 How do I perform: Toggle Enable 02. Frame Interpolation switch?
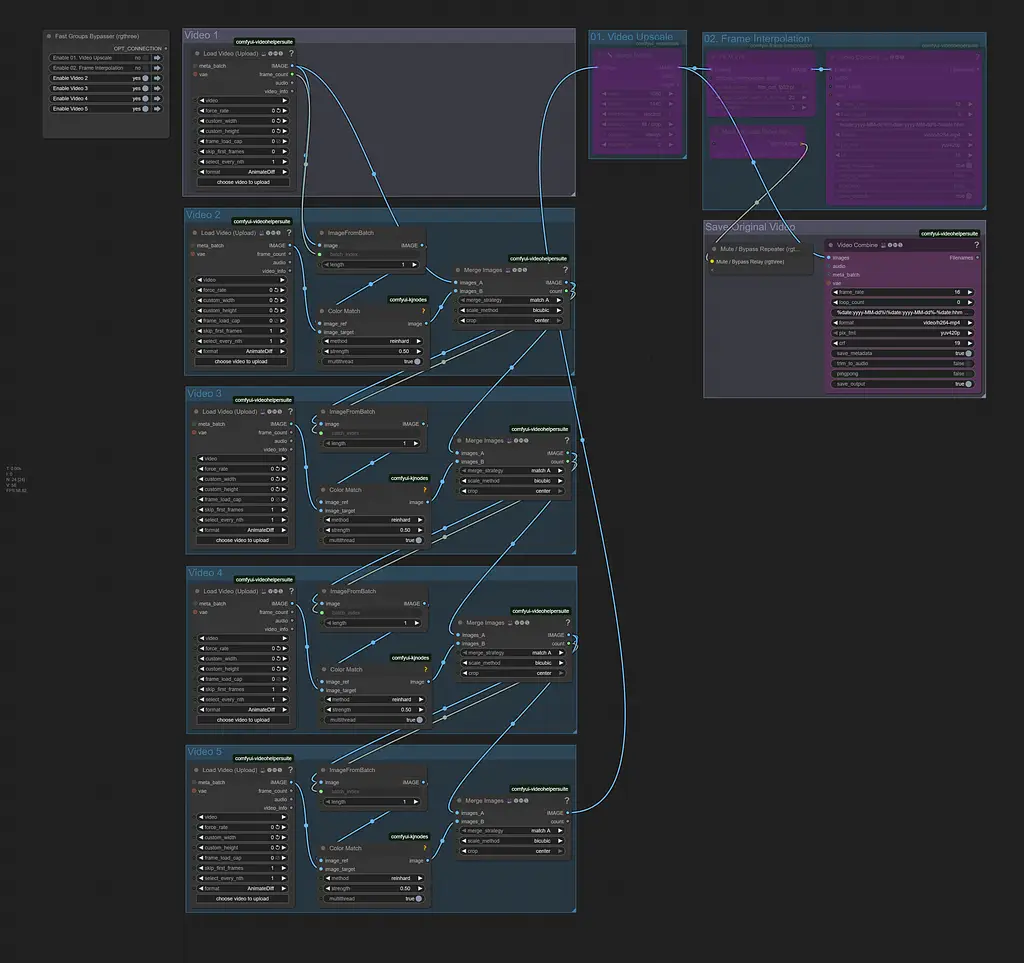click(146, 68)
